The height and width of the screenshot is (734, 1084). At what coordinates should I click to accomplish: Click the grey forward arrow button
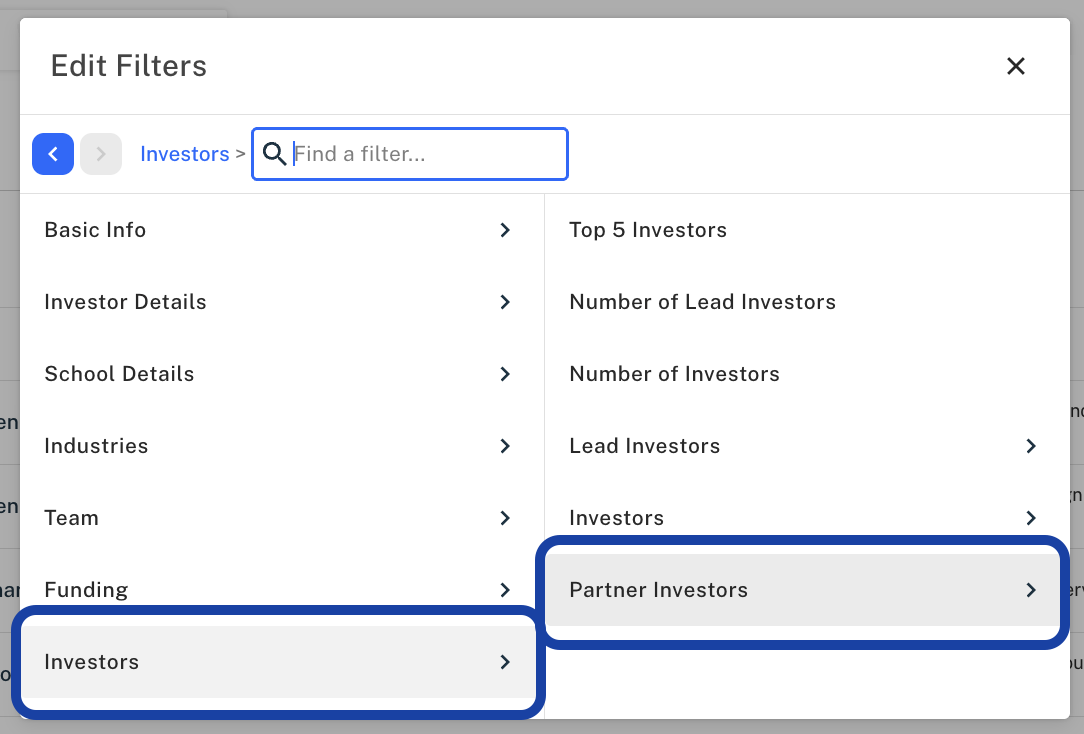click(101, 154)
